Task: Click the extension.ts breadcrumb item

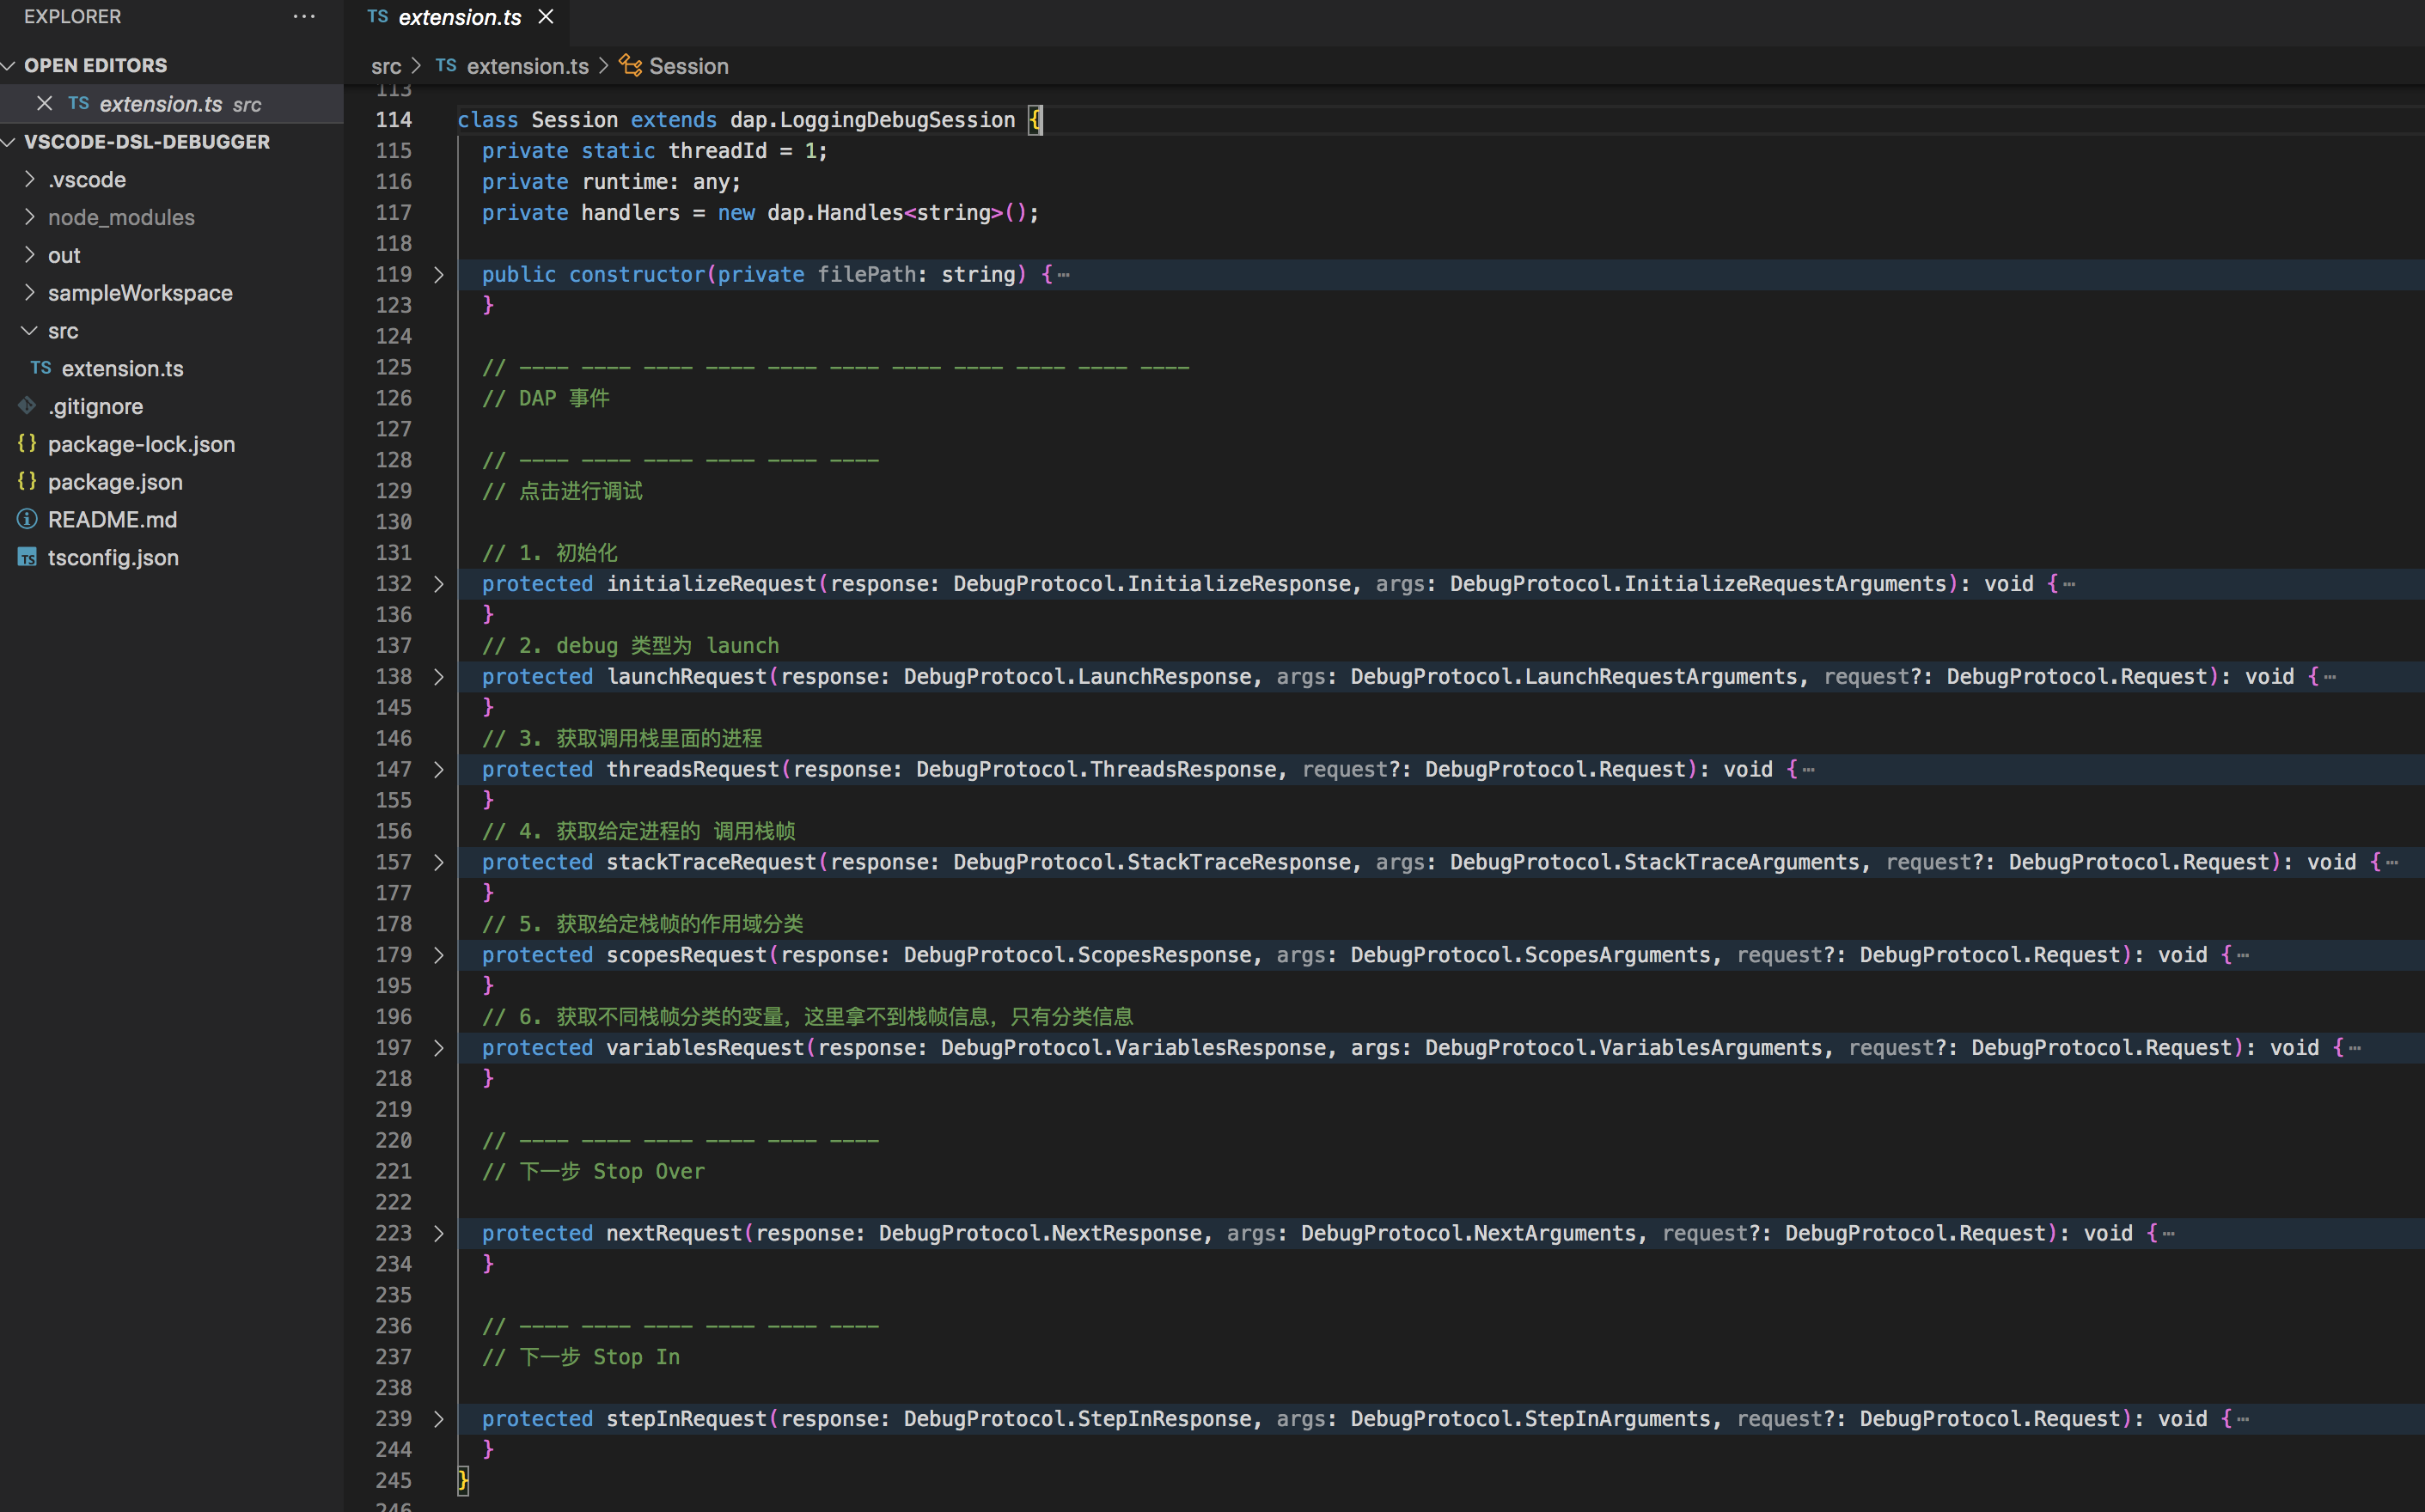Action: [527, 66]
